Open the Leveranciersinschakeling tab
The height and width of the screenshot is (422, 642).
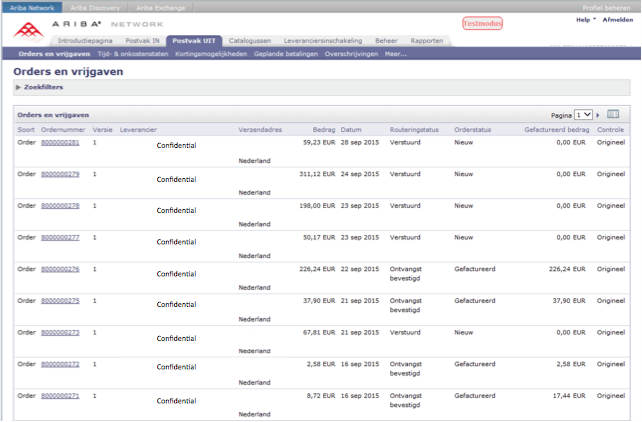point(323,41)
